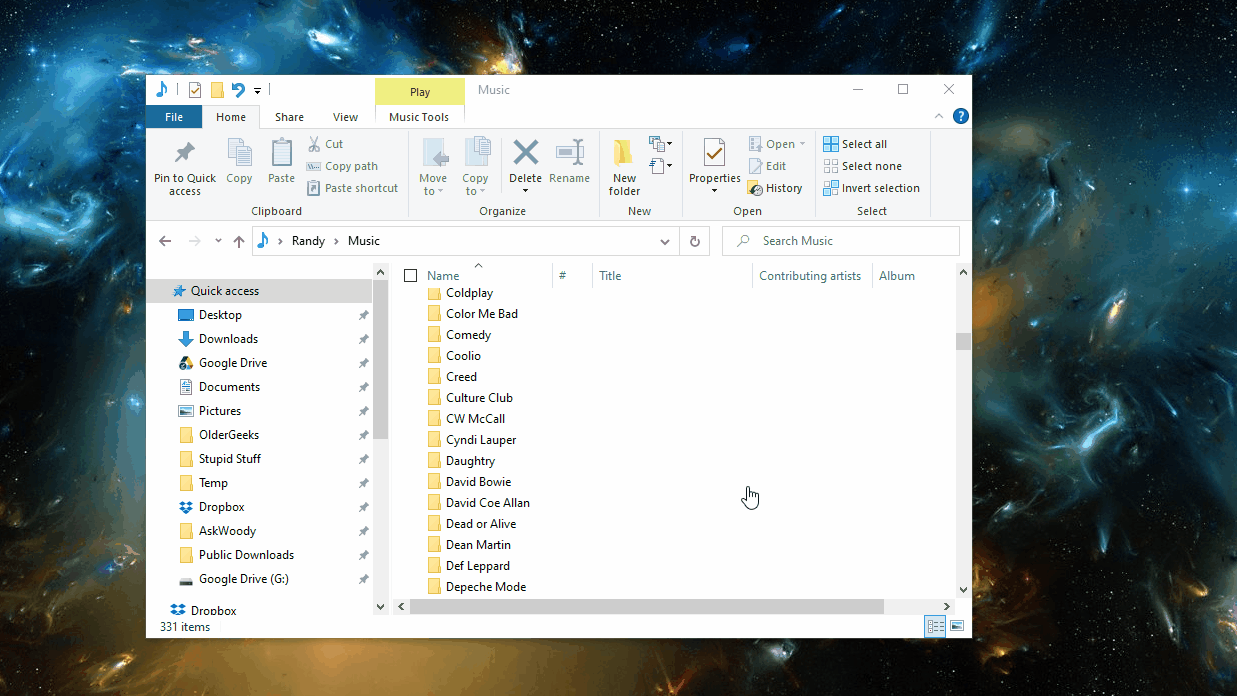Switch to Details view in the status bar
This screenshot has width=1237, height=696.
[936, 626]
